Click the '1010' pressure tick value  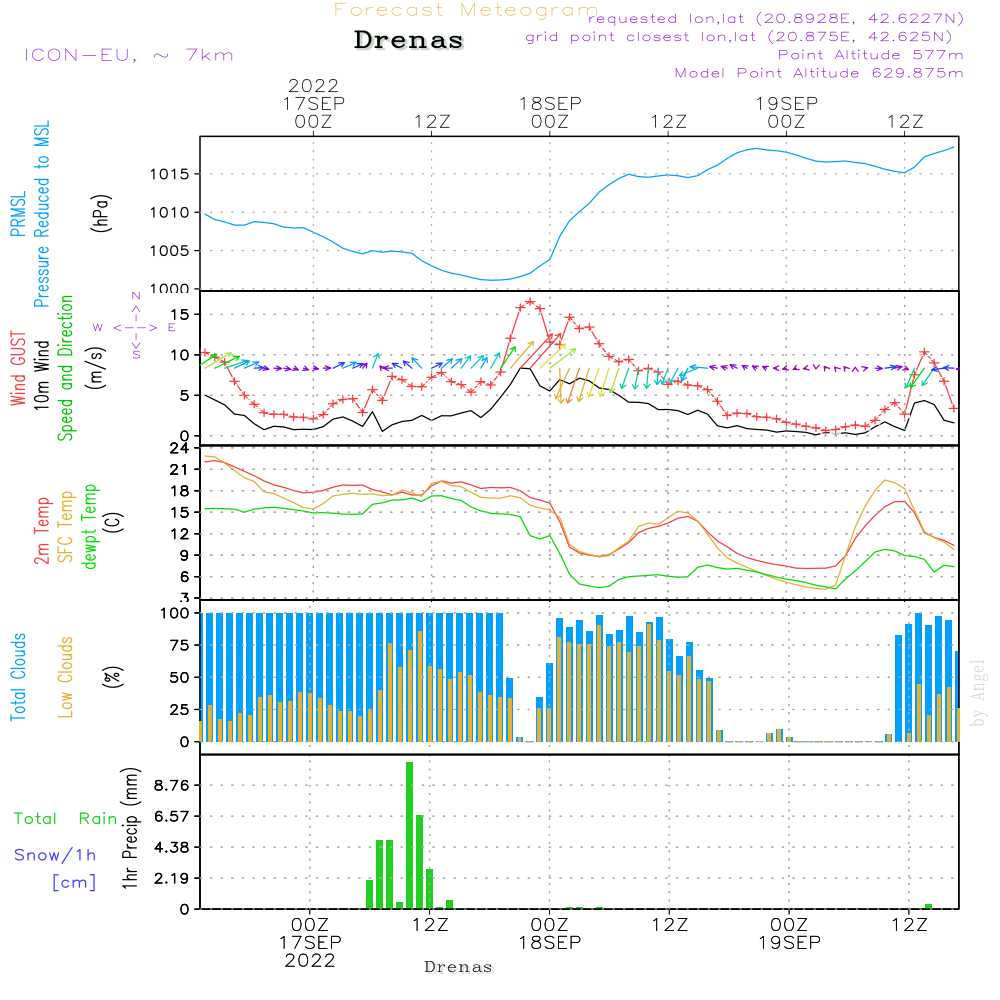(170, 212)
